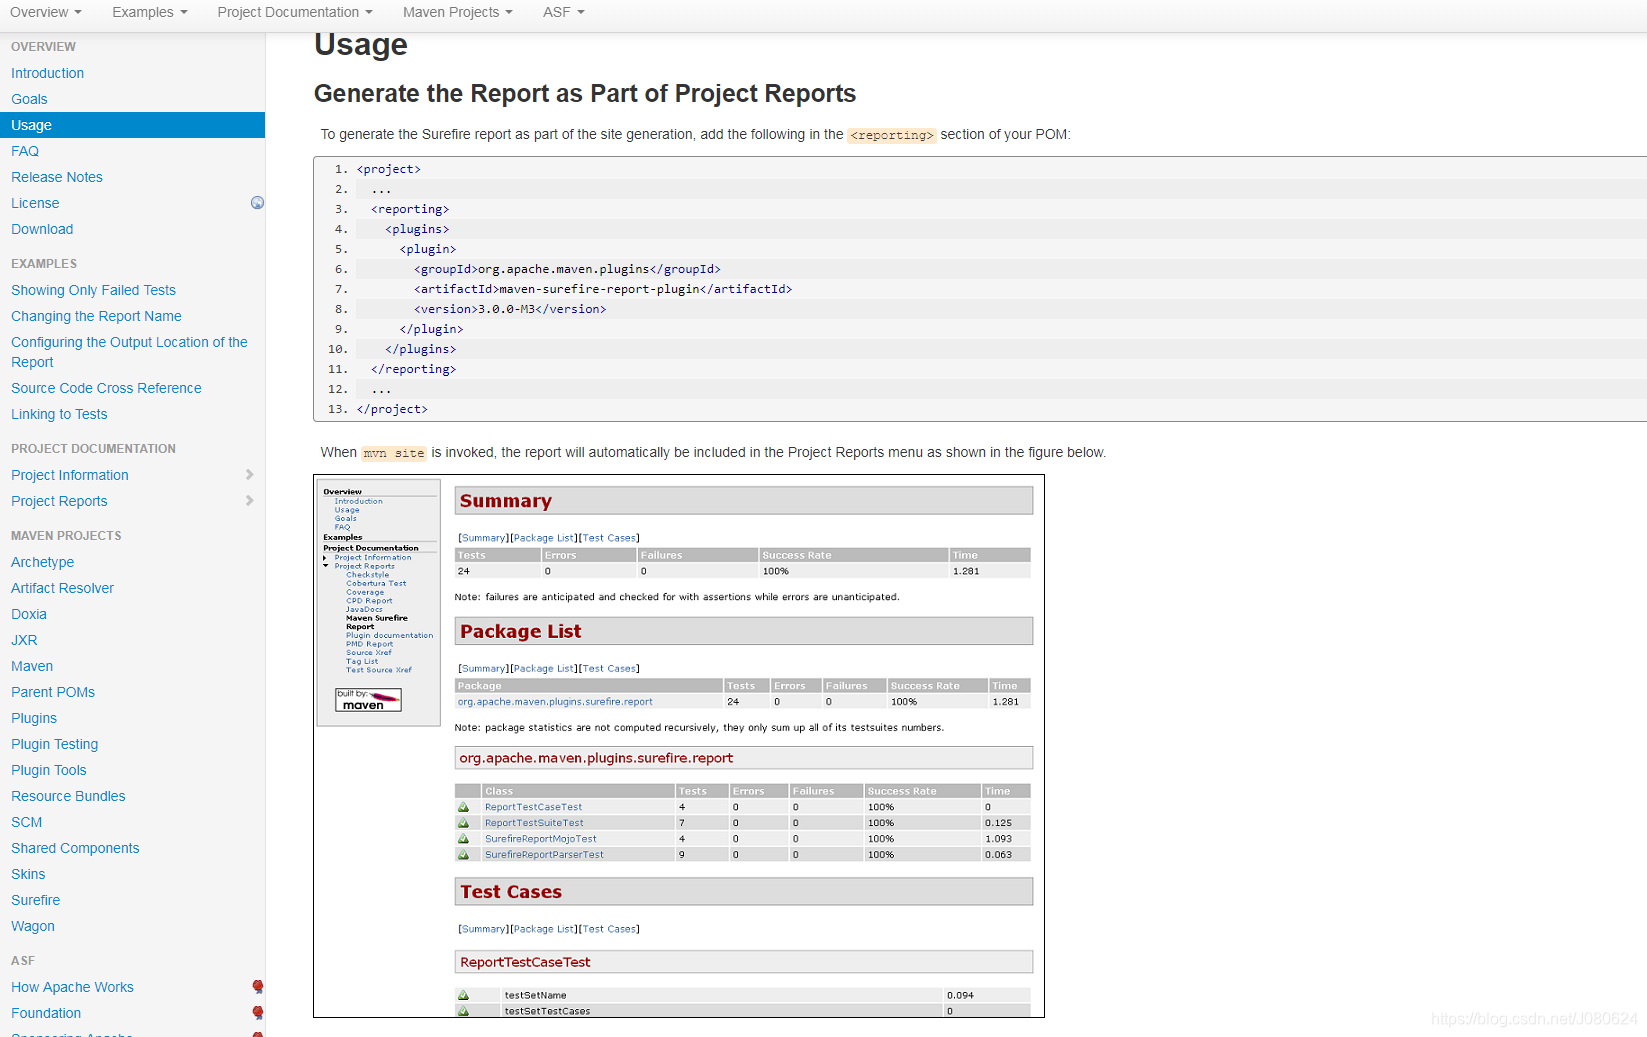
Task: Open the SCM link
Action: click(27, 822)
